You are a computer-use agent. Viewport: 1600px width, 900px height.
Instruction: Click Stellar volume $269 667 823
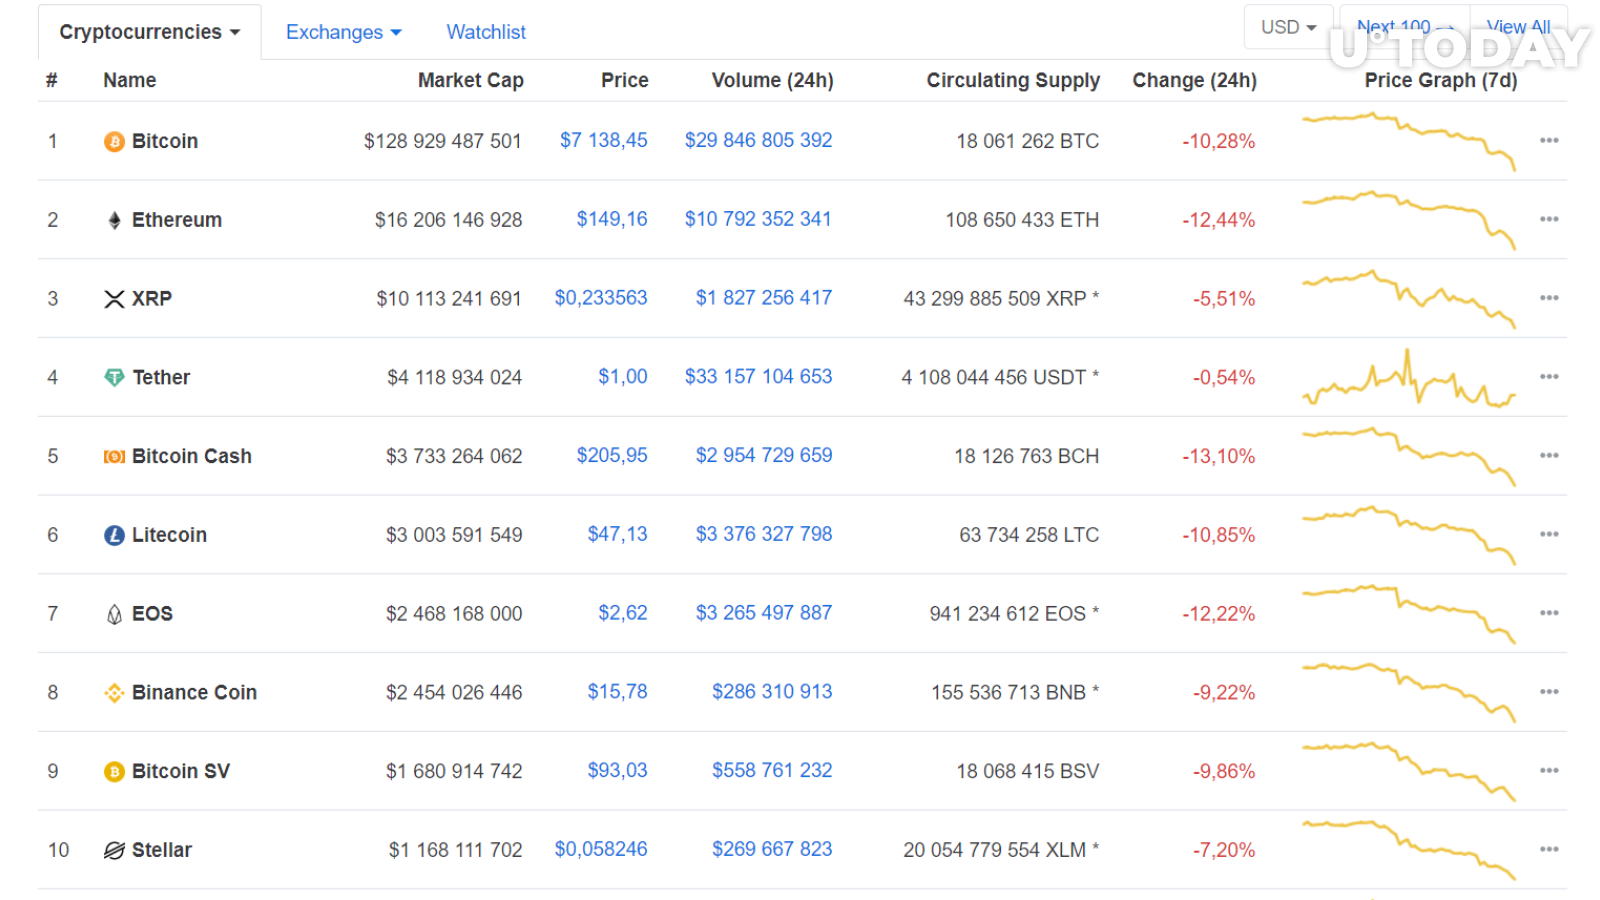click(772, 849)
